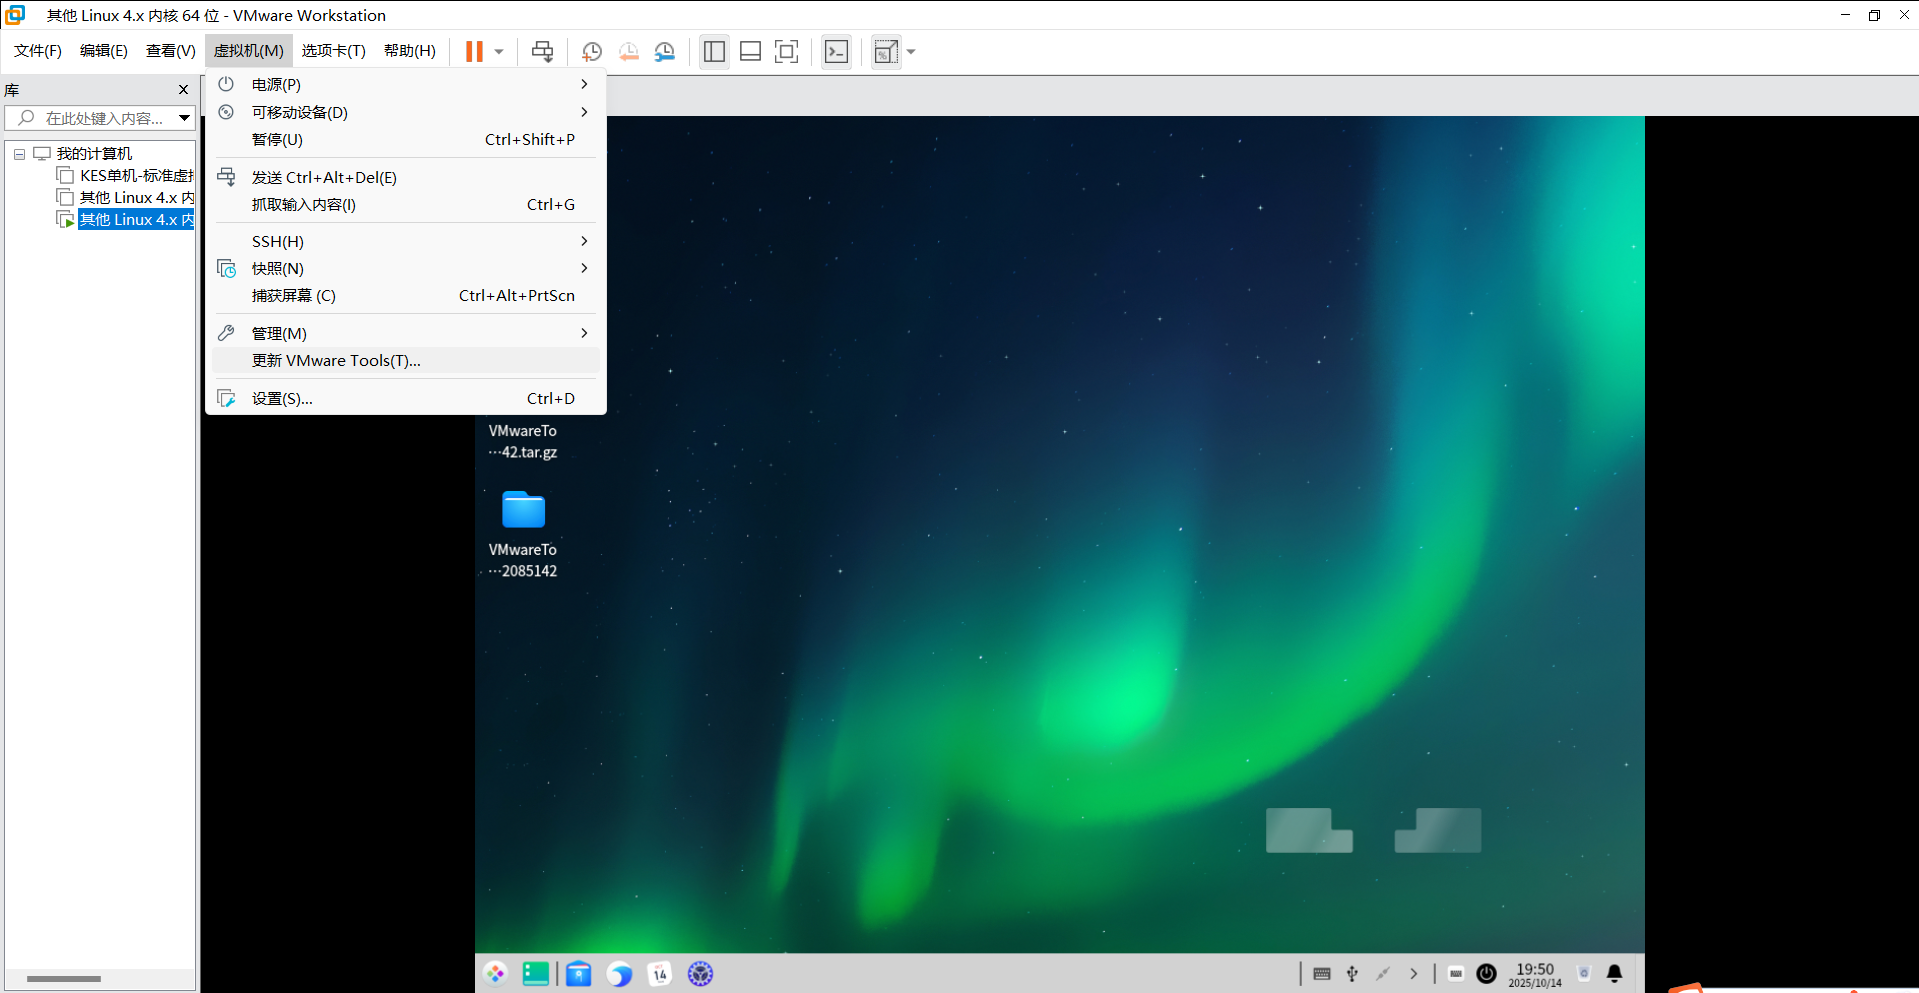
Task: Expand the guest tray chevron arrow
Action: coord(1413,973)
